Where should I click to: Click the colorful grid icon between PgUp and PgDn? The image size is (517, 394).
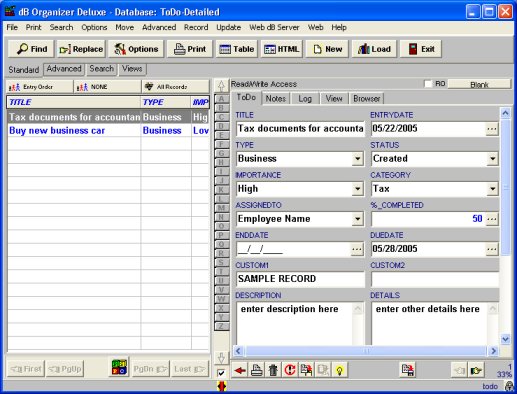119,368
